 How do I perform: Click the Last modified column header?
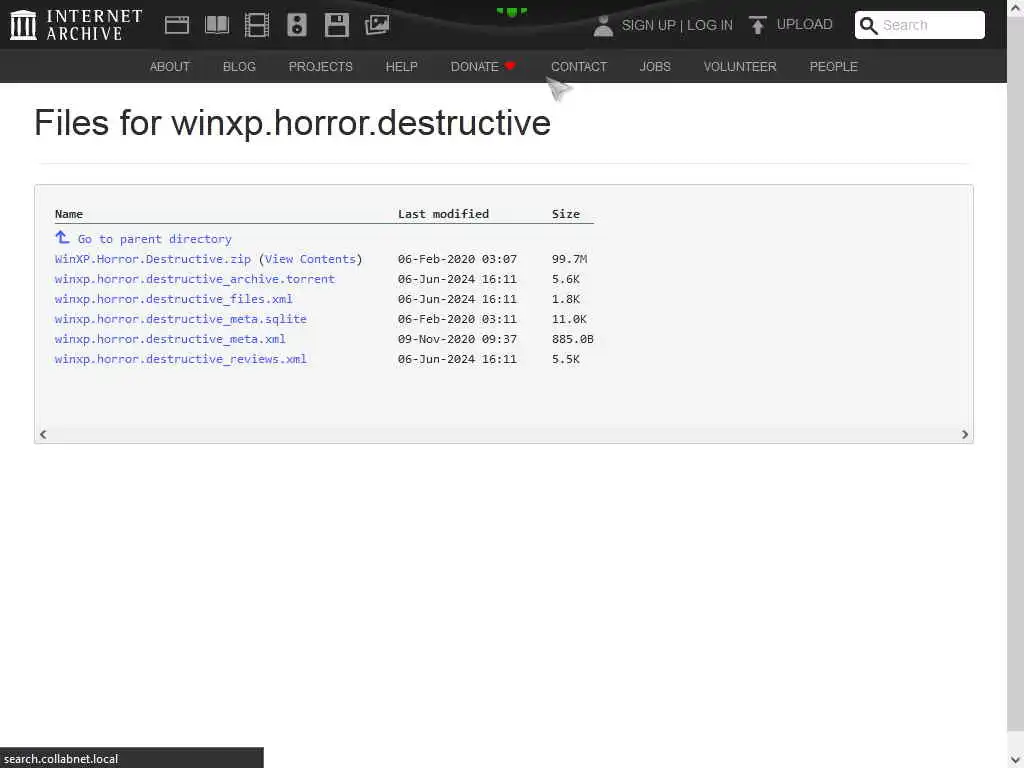click(443, 214)
